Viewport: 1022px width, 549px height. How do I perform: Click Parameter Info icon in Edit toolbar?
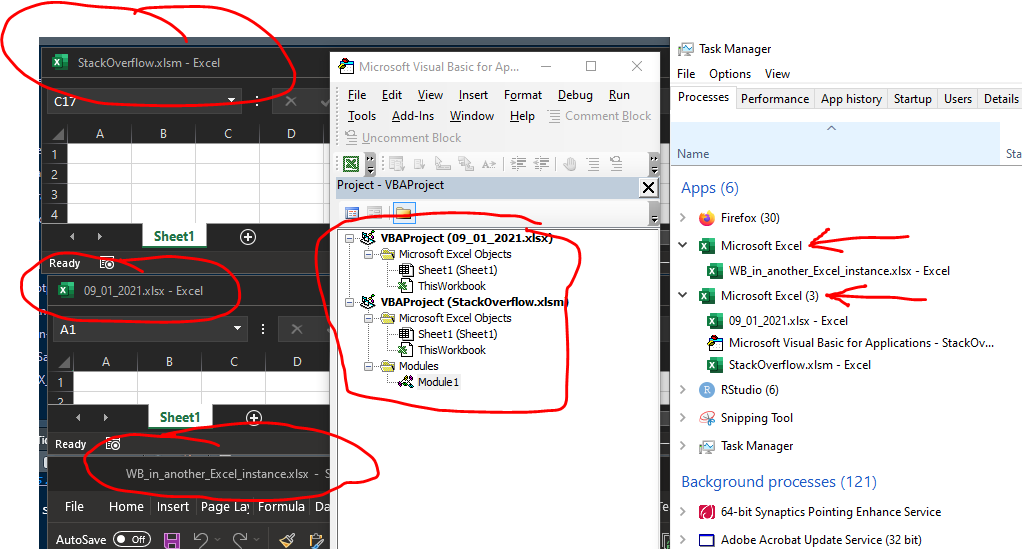[465, 164]
